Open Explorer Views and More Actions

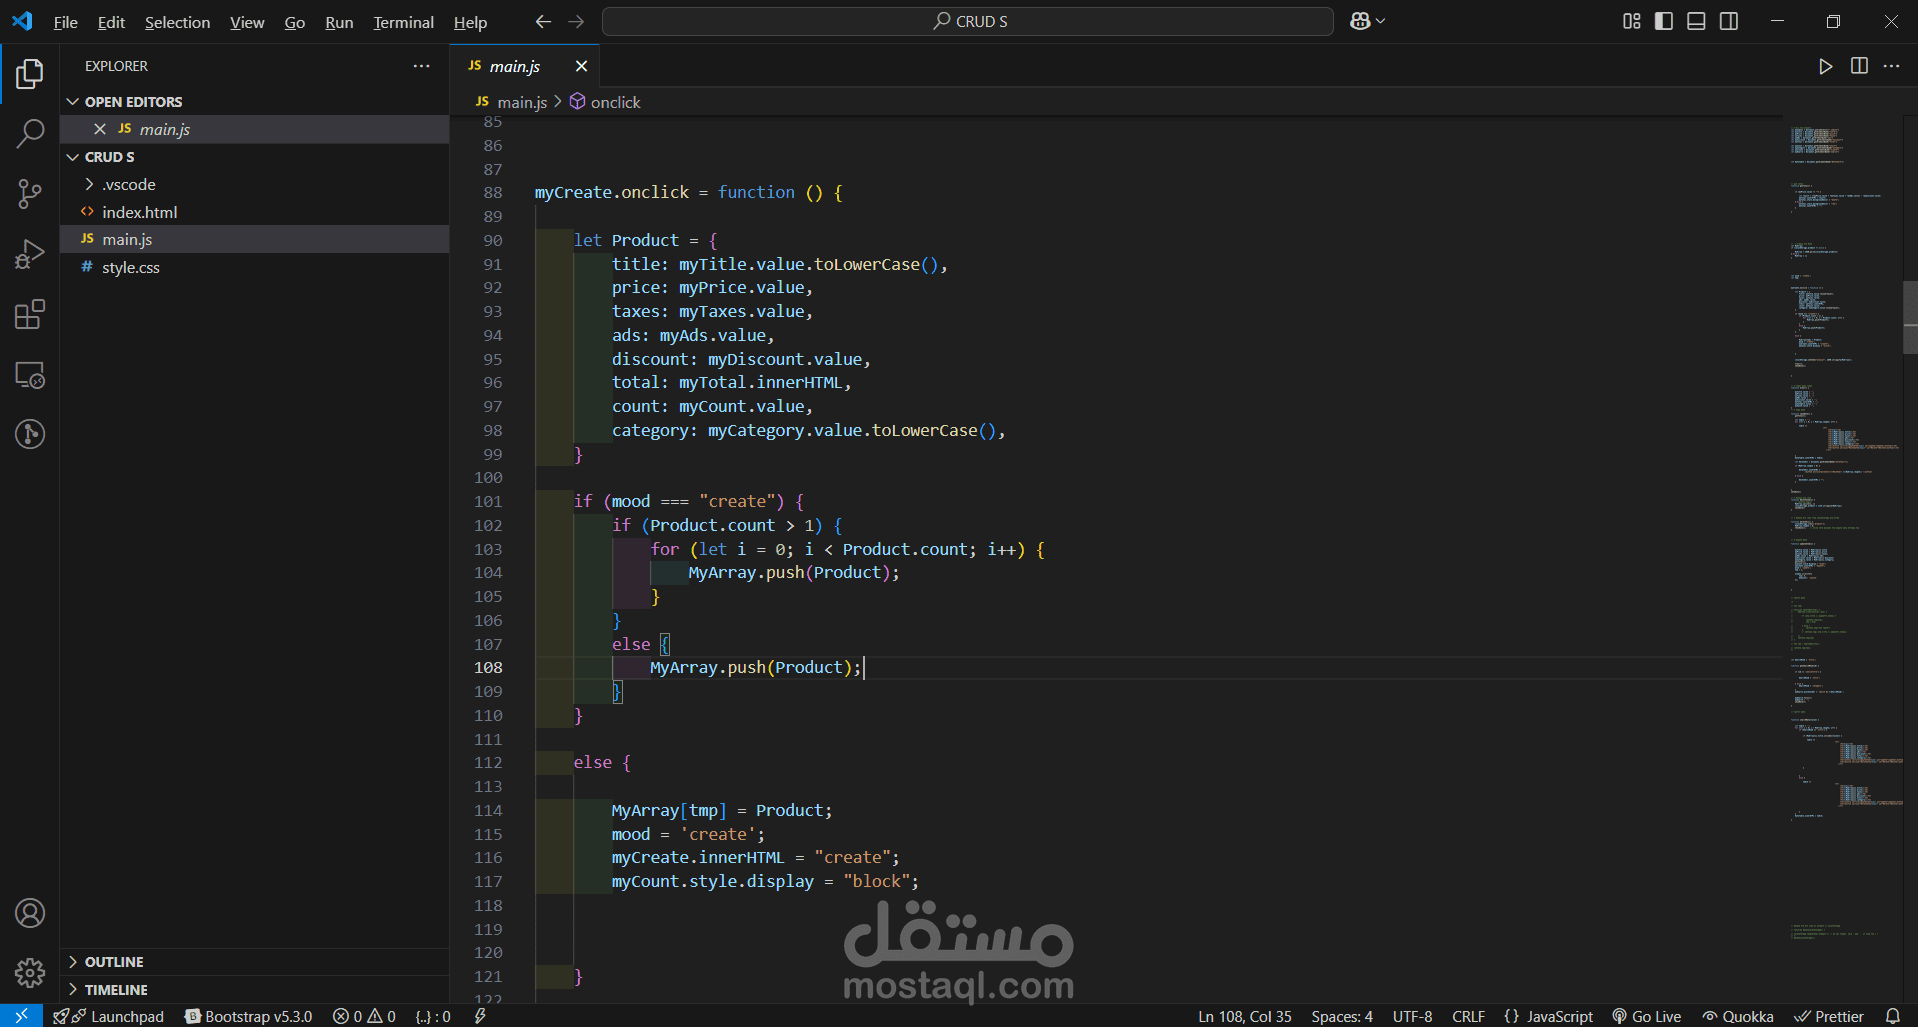click(x=422, y=66)
